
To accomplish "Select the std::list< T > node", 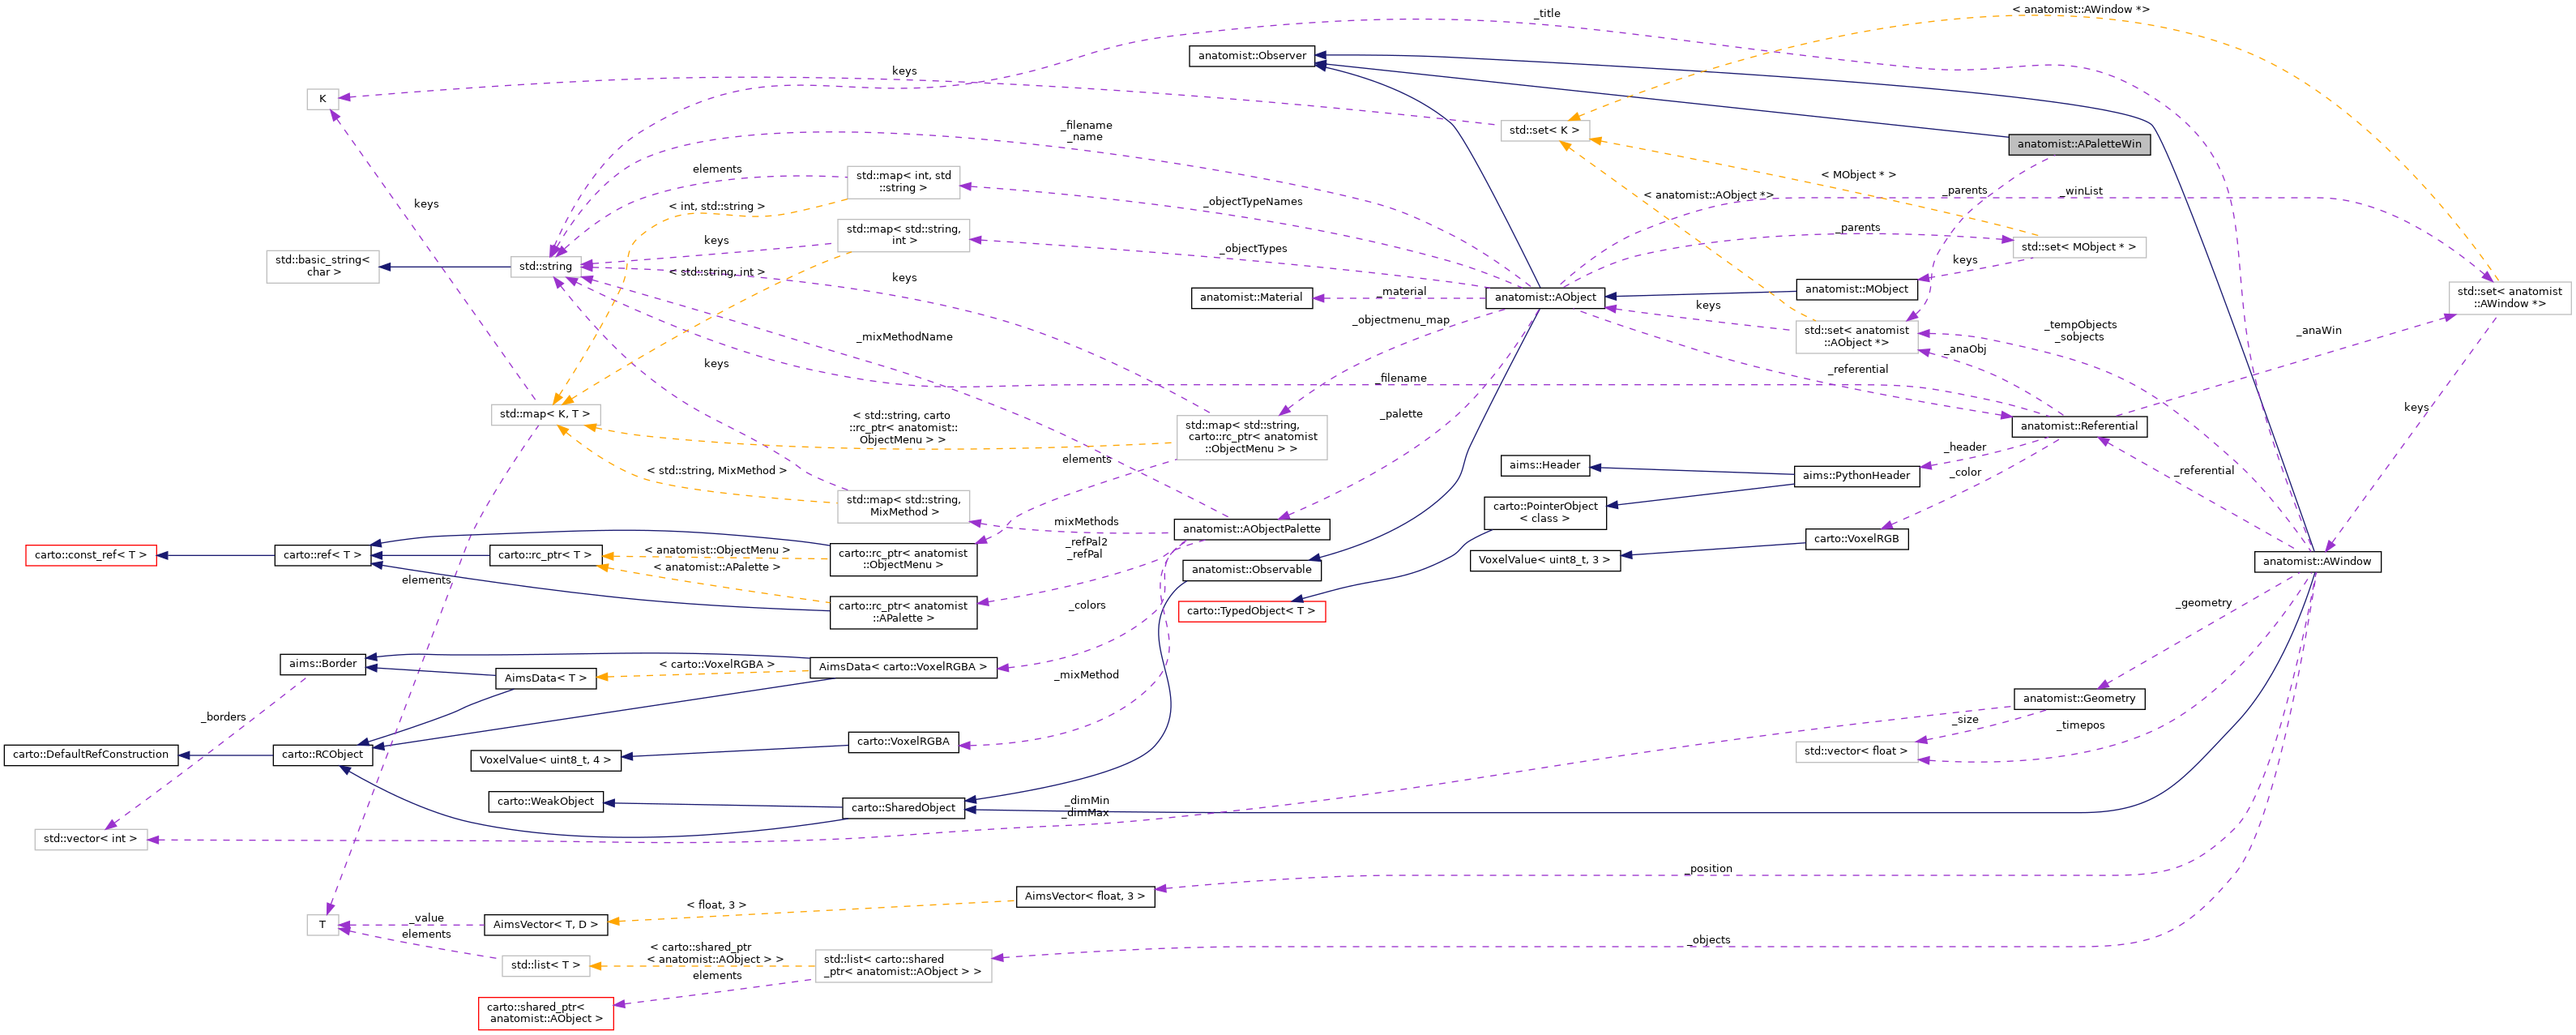I will point(545,966).
